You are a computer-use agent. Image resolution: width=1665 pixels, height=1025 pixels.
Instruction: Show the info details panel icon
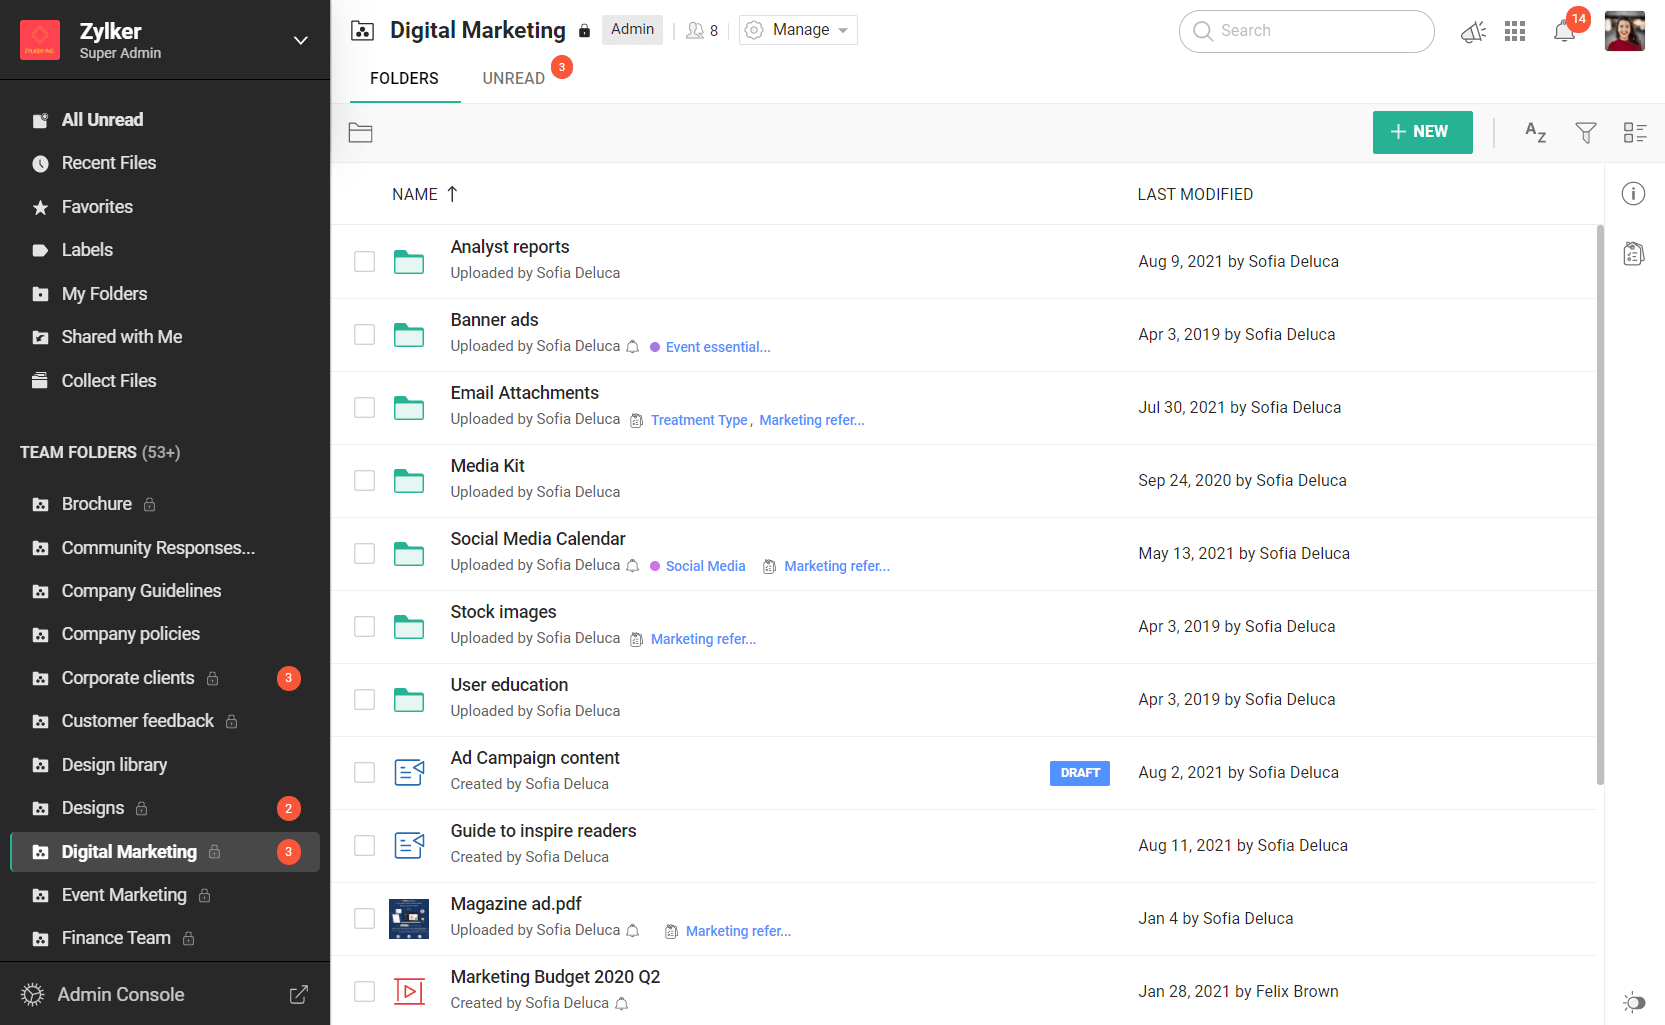[1633, 194]
